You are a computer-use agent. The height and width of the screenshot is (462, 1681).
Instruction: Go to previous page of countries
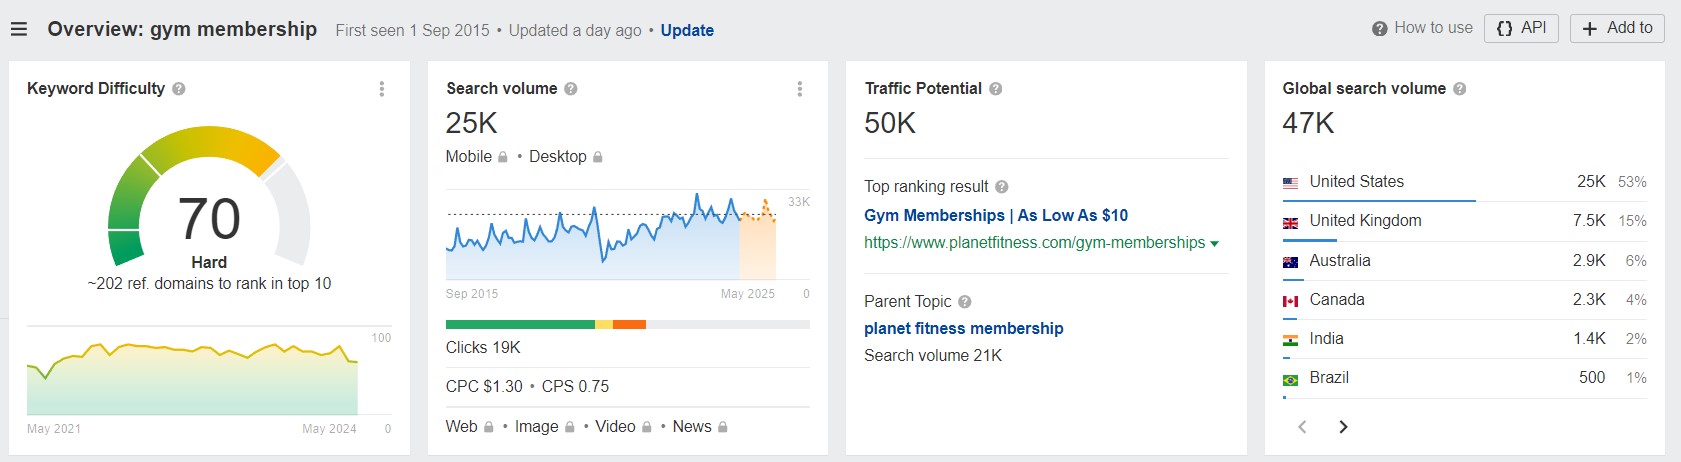(1302, 427)
